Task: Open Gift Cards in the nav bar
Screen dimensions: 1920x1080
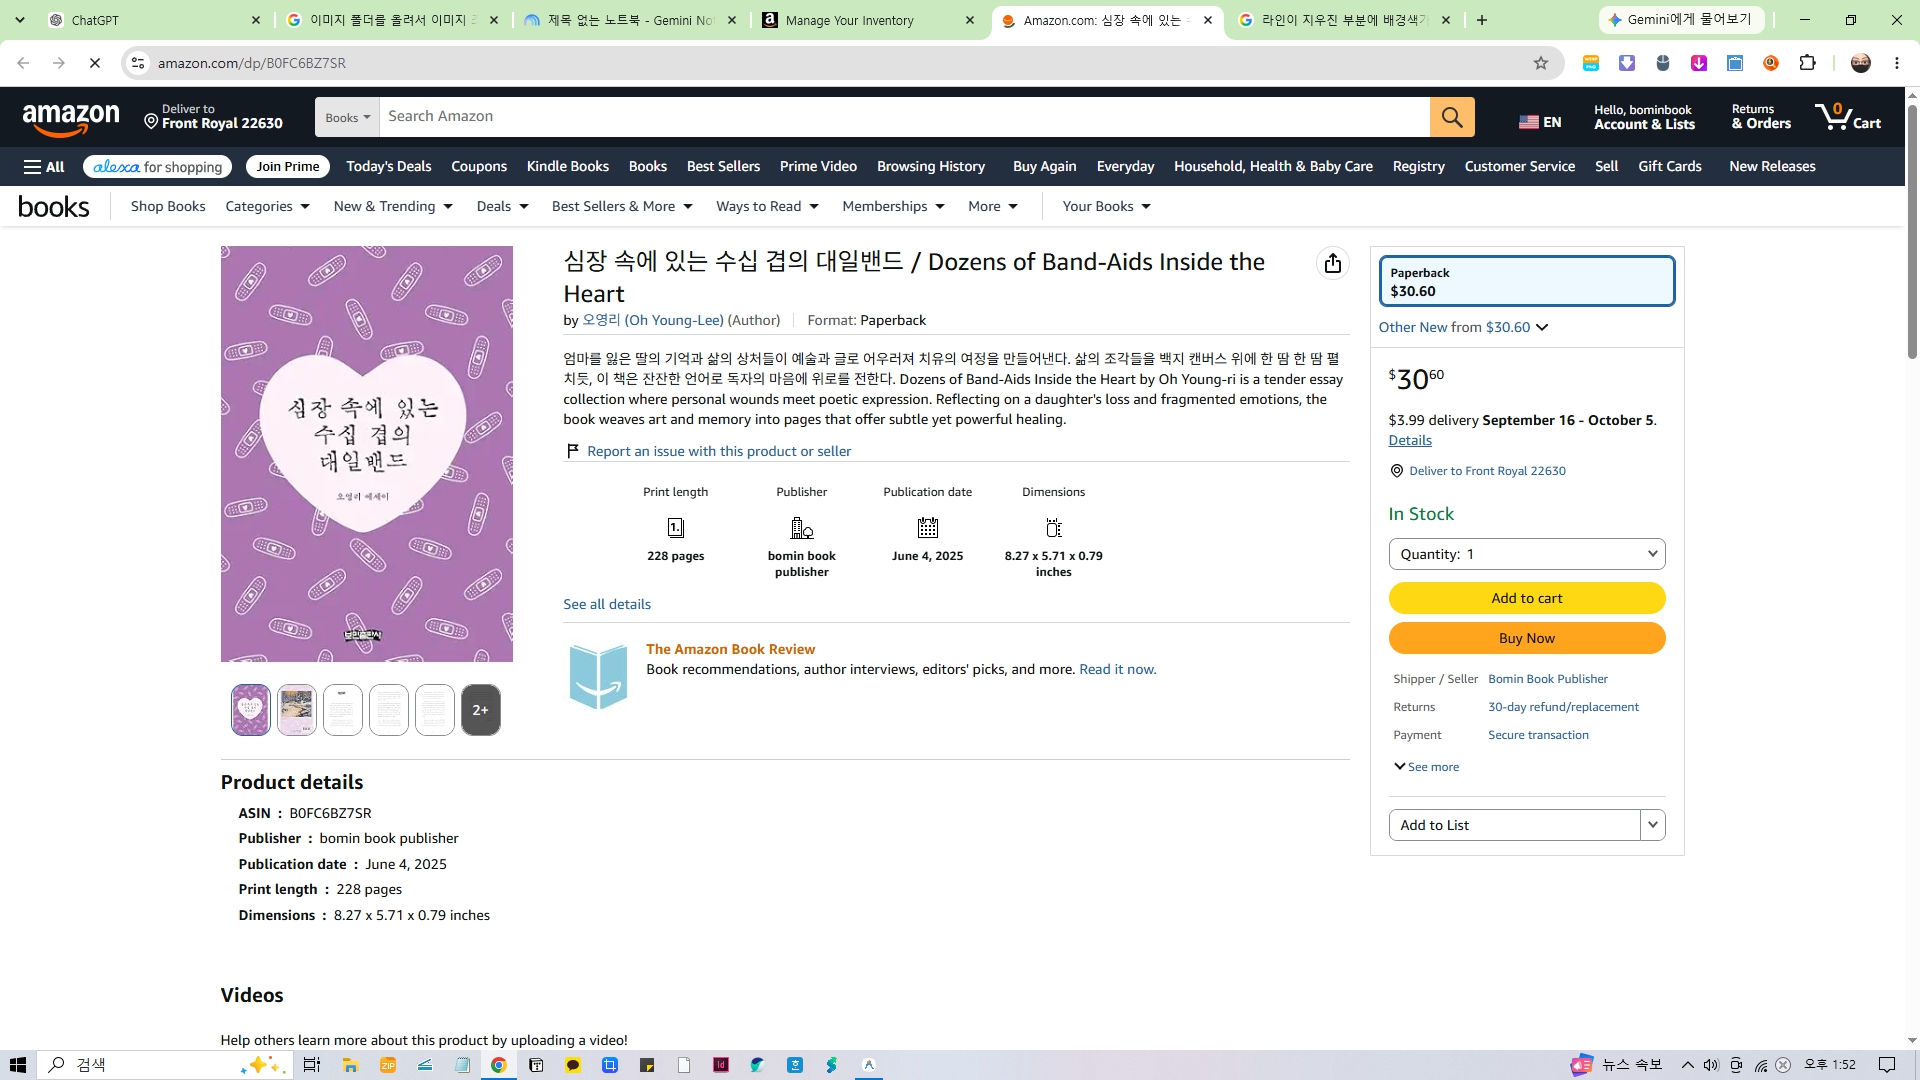Action: (1670, 167)
